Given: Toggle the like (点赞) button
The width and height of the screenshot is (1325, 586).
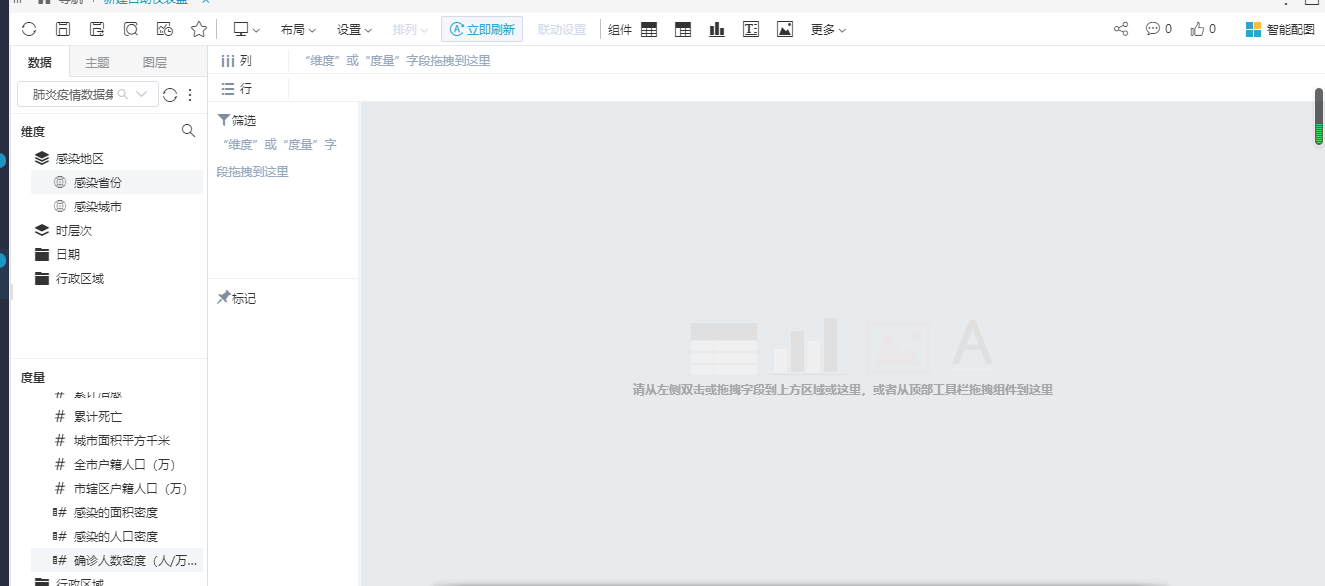Looking at the screenshot, I should [1197, 29].
